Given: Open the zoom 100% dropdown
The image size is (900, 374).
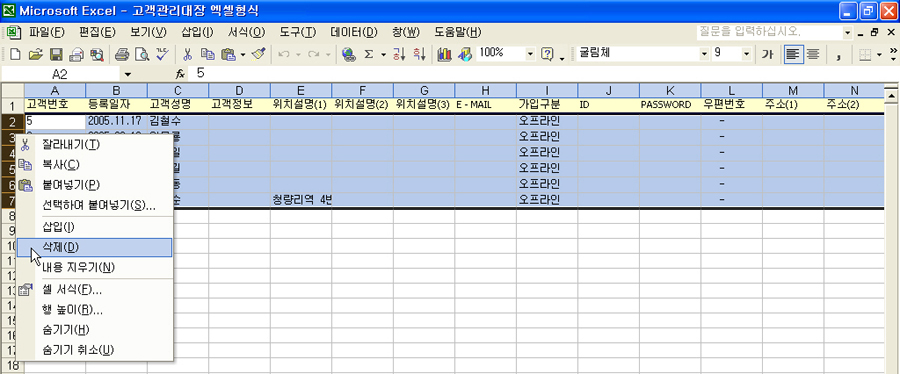Looking at the screenshot, I should coord(530,54).
